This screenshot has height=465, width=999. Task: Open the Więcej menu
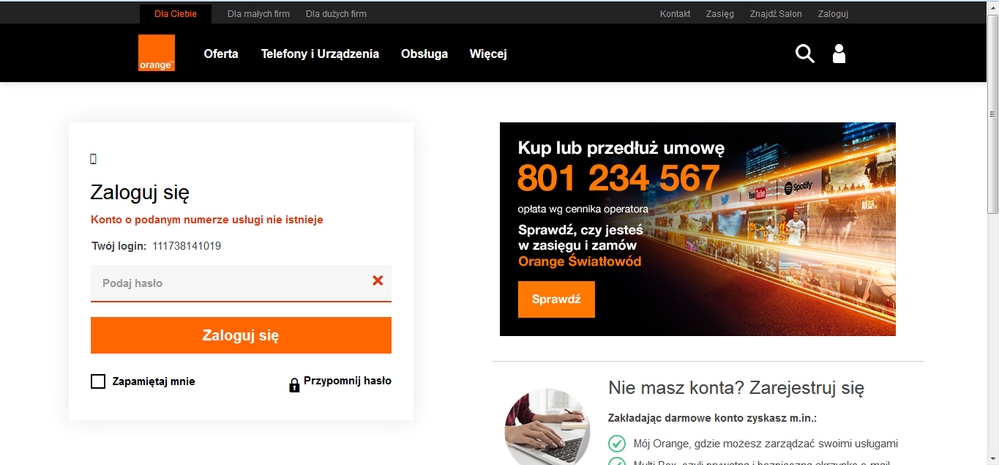[x=488, y=54]
